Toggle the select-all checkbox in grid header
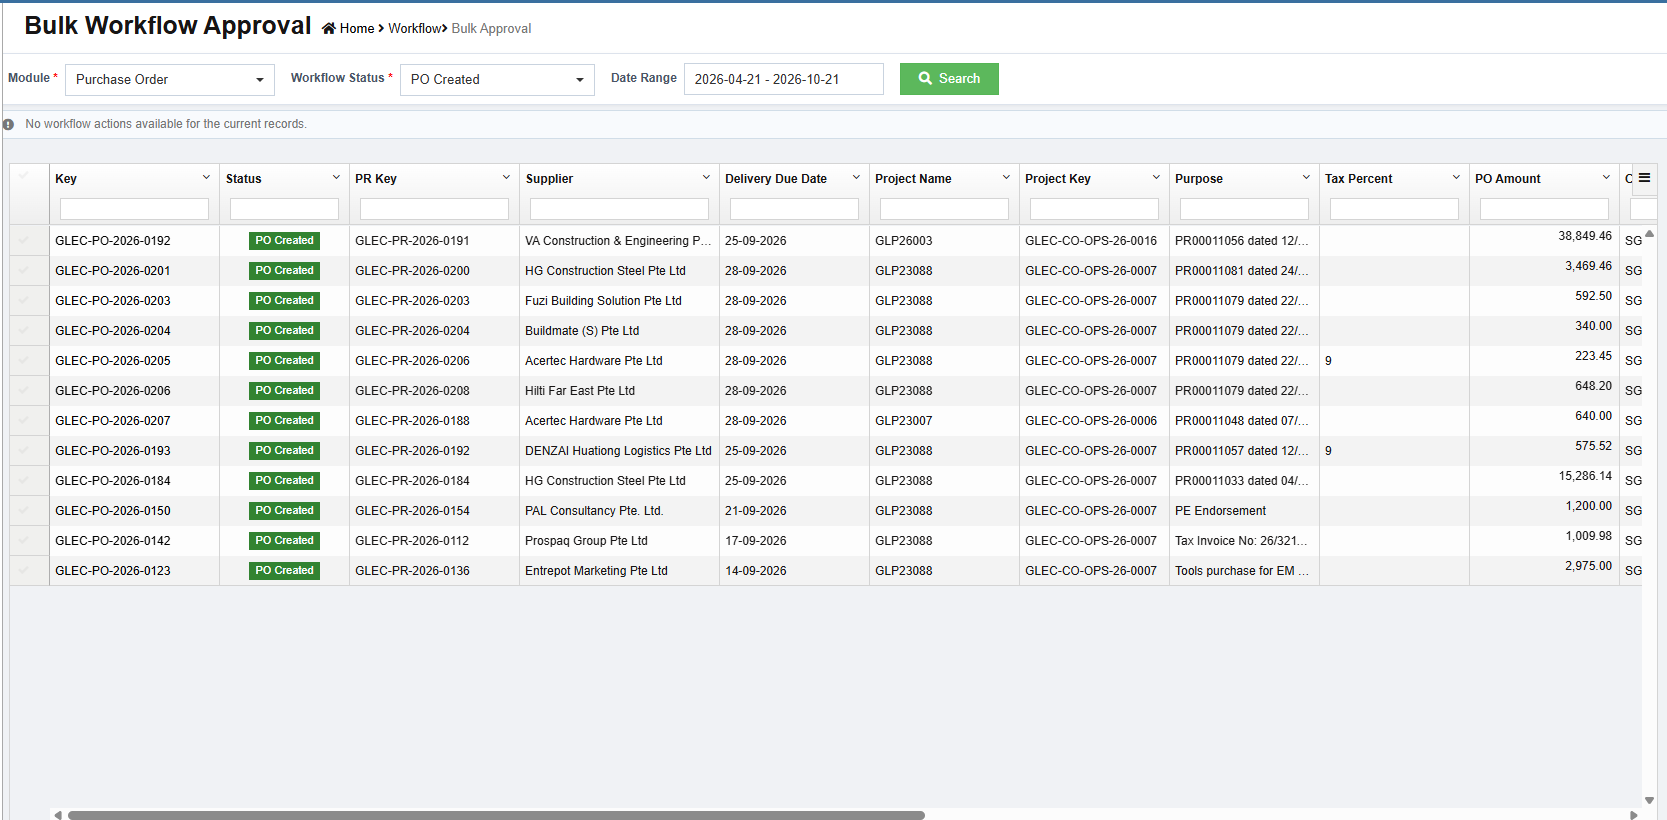The height and width of the screenshot is (820, 1667). click(x=24, y=178)
